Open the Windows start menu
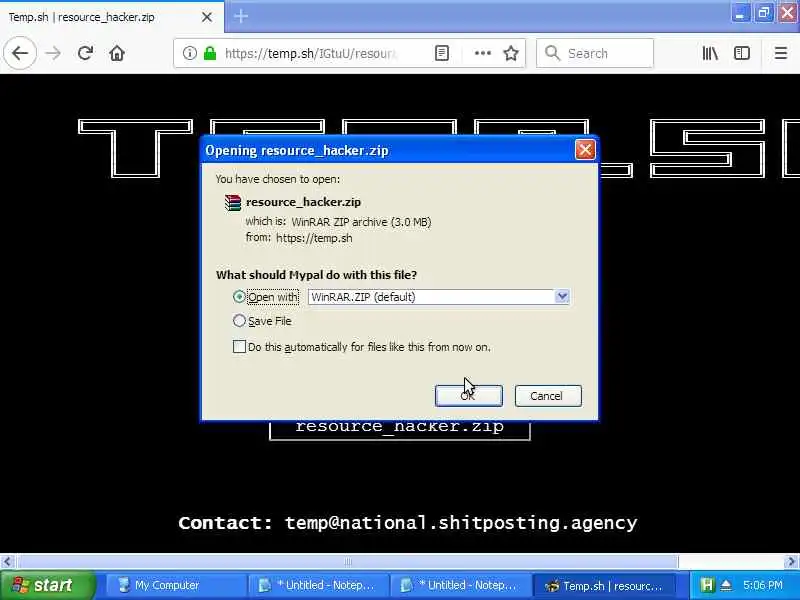 coord(47,585)
